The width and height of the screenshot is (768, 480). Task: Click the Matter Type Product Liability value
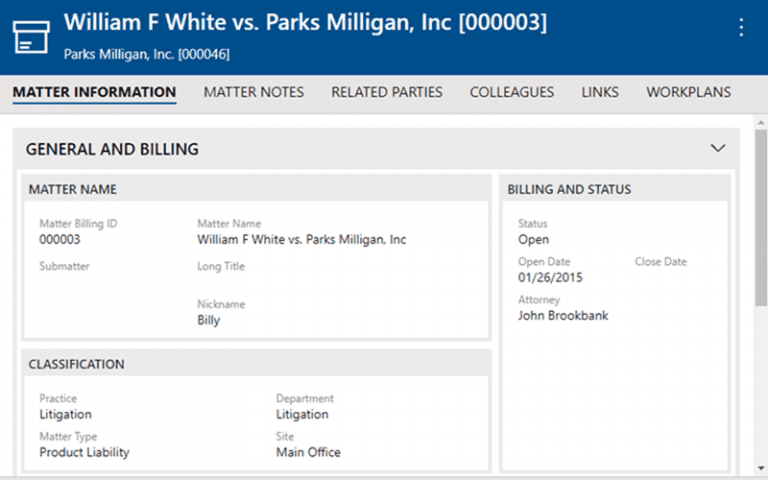click(84, 453)
